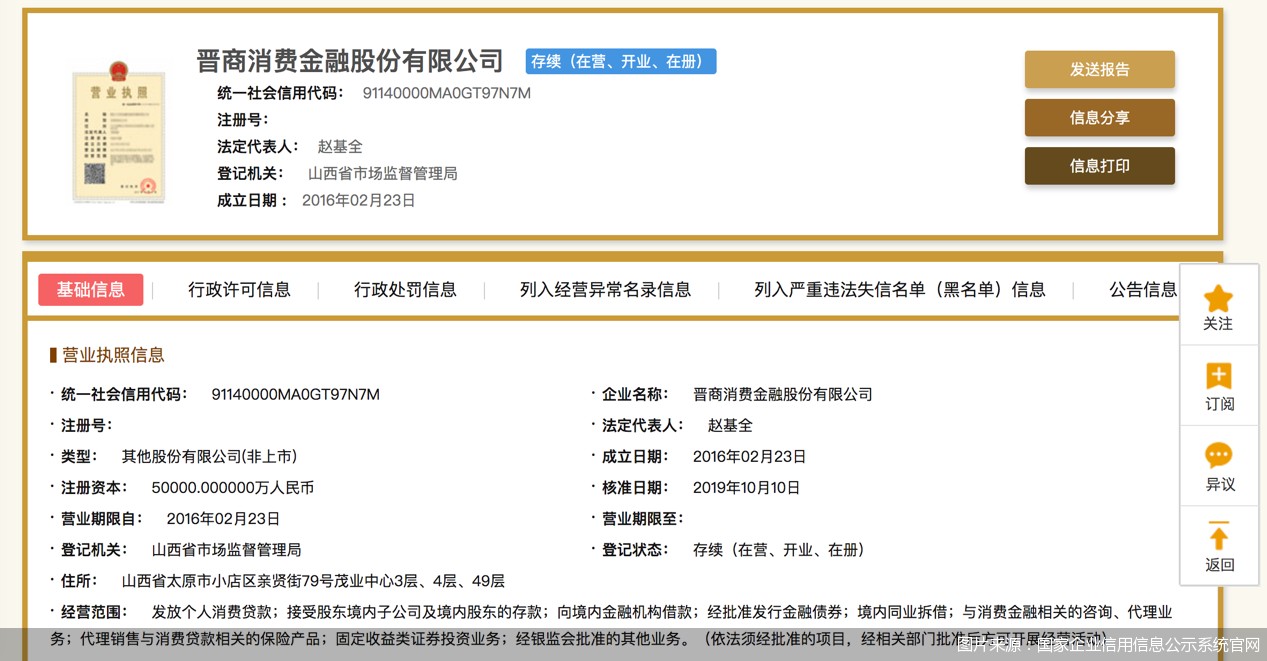The image size is (1267, 661).
Task: Click 注册资本 value 50000.000000万人民币
Action: click(x=233, y=488)
